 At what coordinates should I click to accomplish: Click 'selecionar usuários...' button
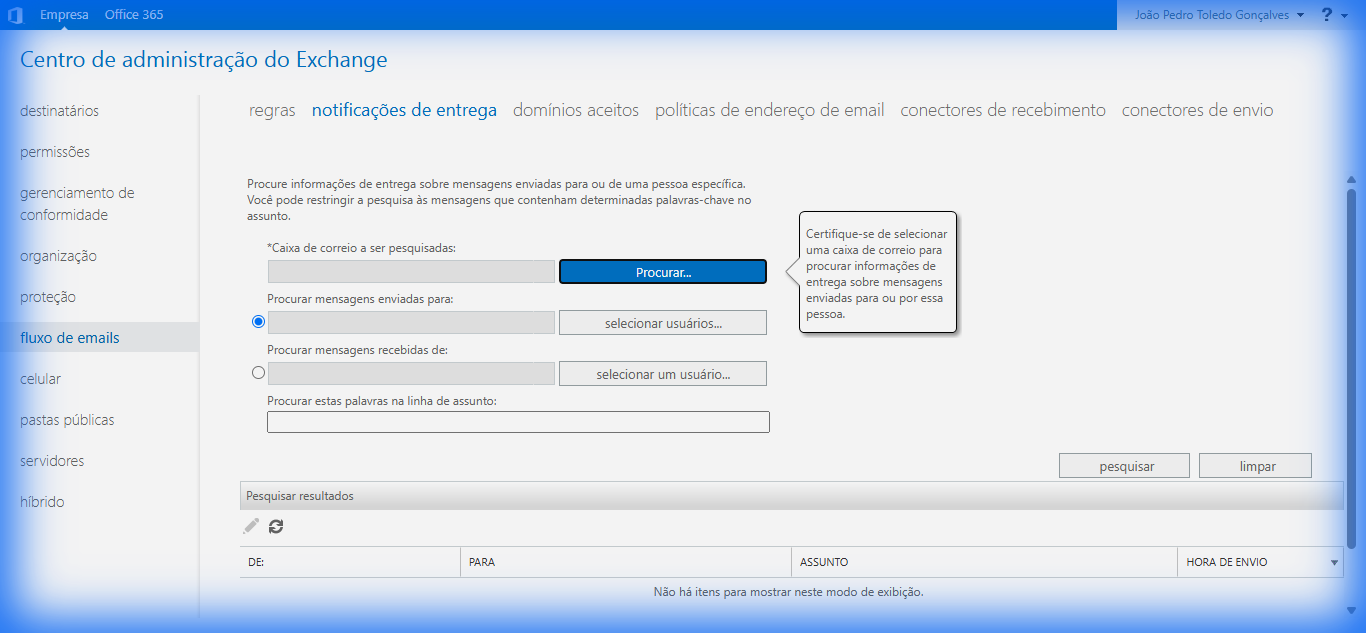click(662, 322)
